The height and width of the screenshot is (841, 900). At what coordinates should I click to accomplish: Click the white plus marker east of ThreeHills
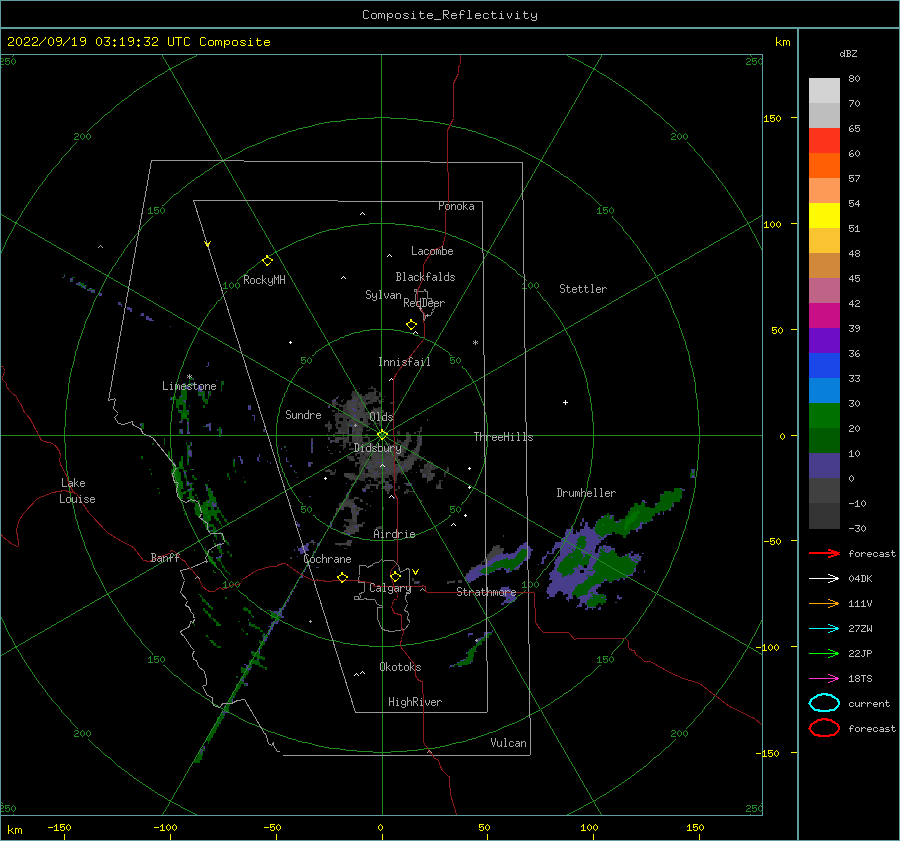(x=565, y=402)
